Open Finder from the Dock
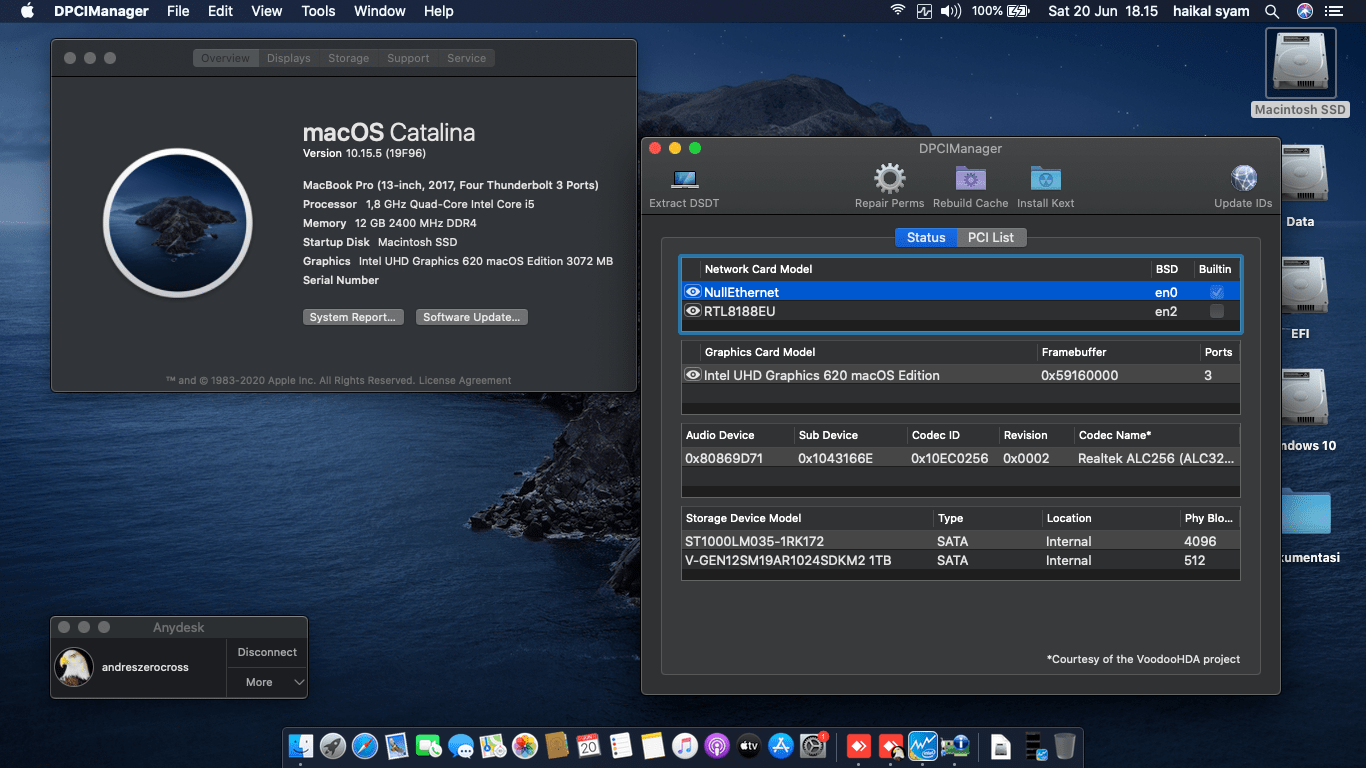Viewport: 1366px width, 768px height. point(301,745)
